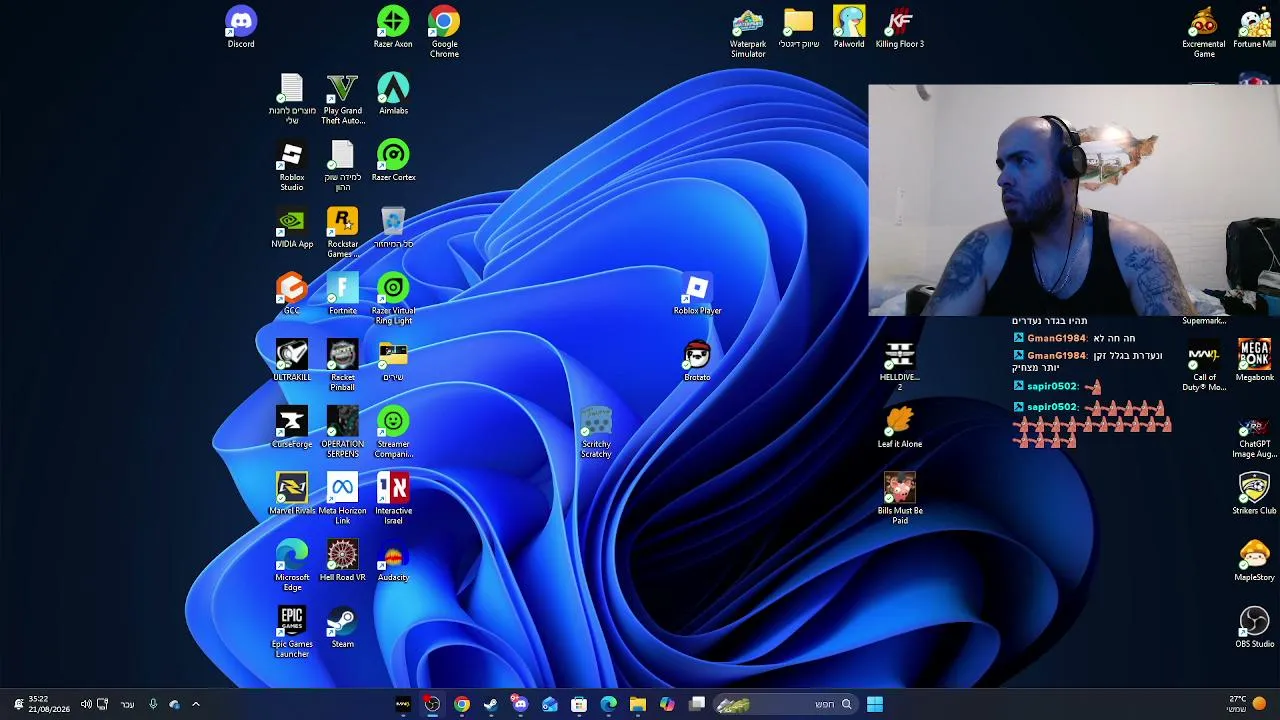Click the taskbar search box
1280x720 pixels.
[786, 704]
